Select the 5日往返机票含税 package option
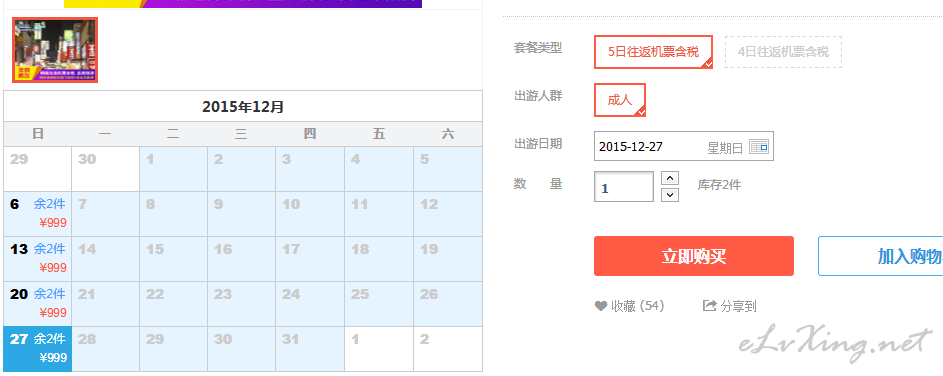 click(x=654, y=52)
